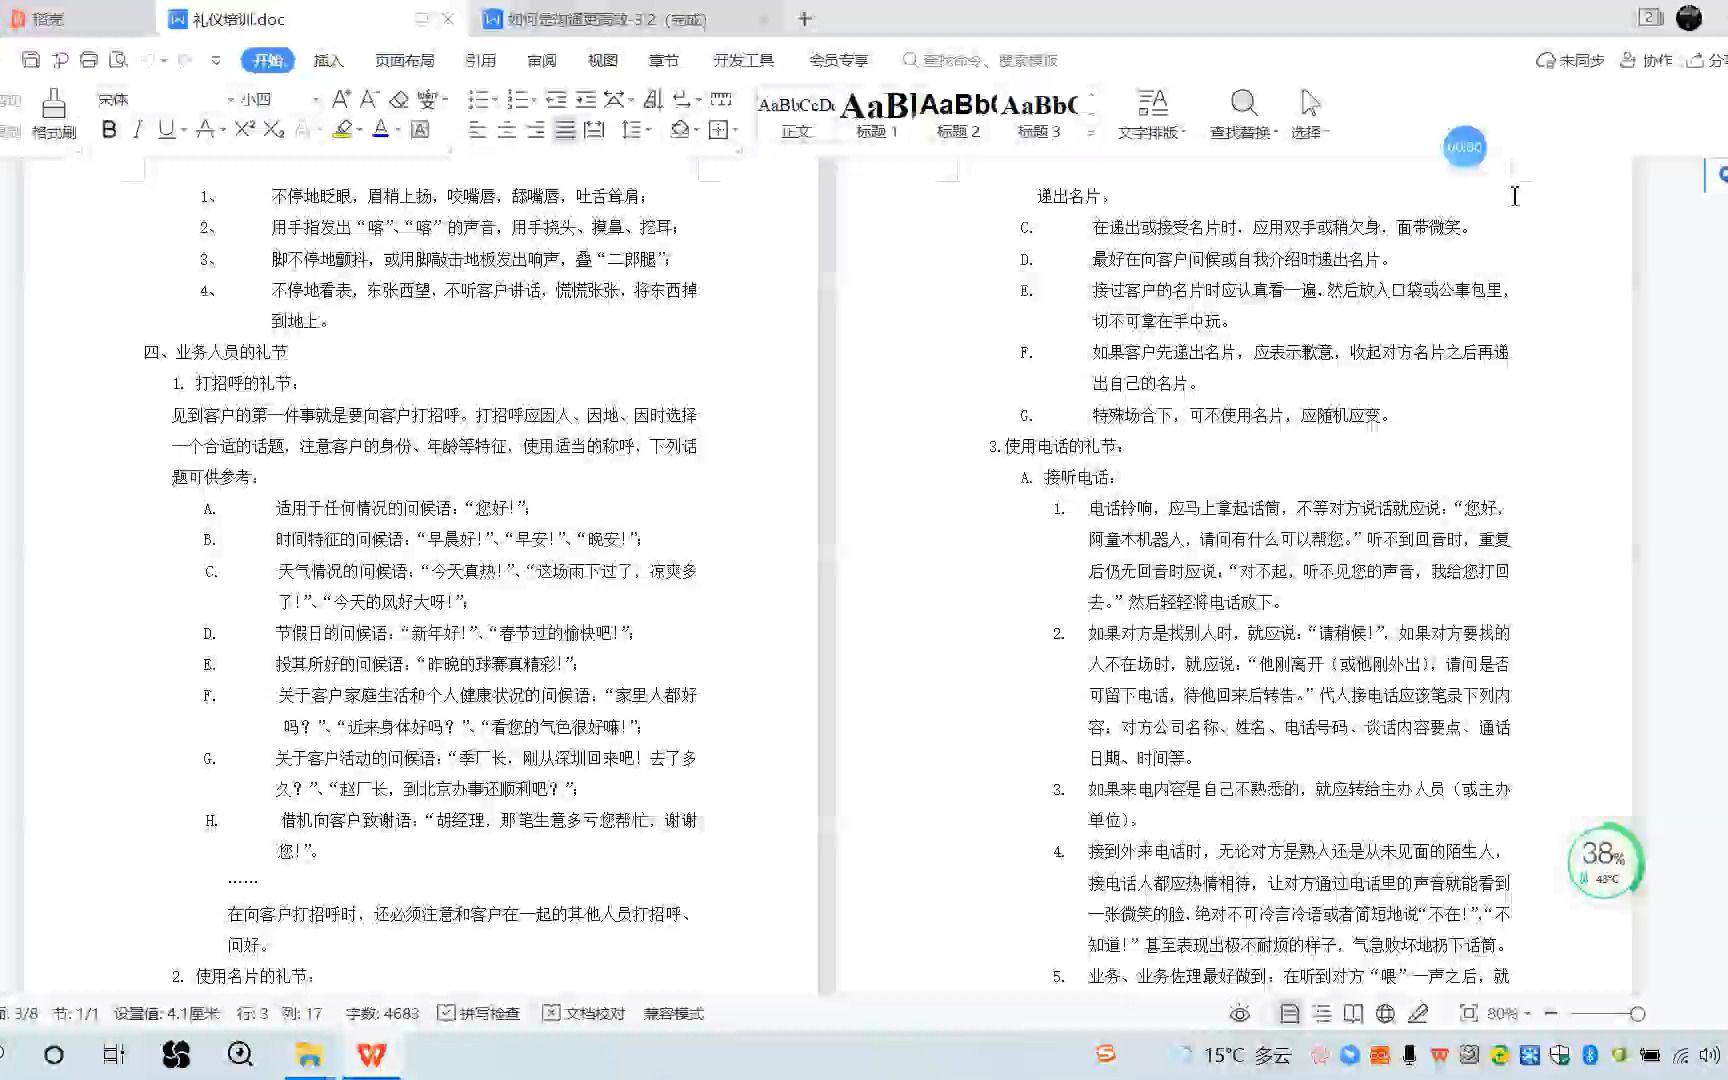The height and width of the screenshot is (1080, 1728).
Task: Toggle italic formatting
Action: tap(137, 130)
